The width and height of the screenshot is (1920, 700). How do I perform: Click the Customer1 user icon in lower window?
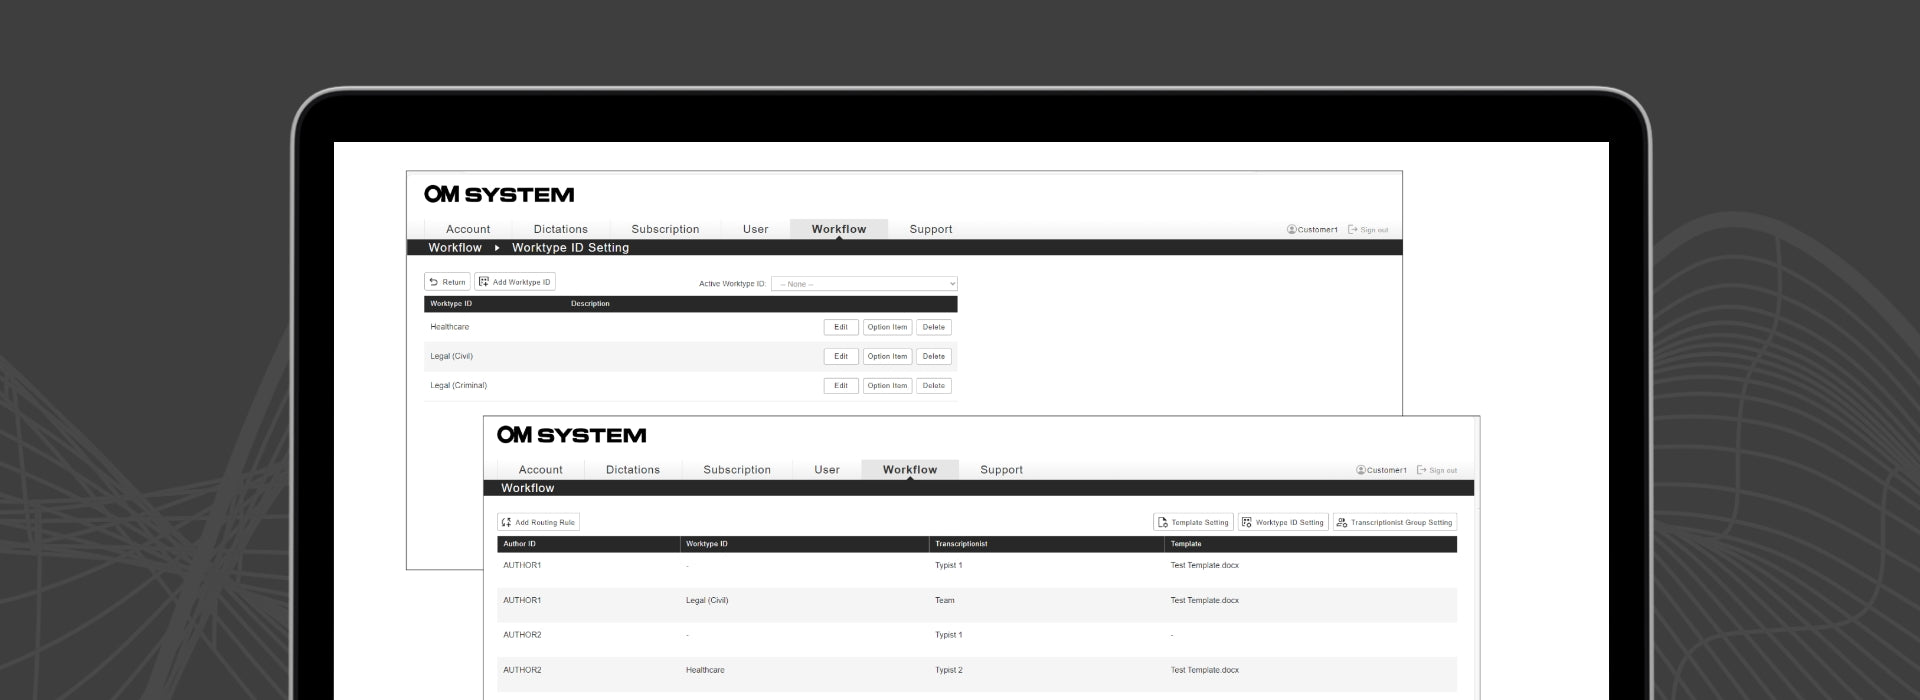click(1361, 470)
